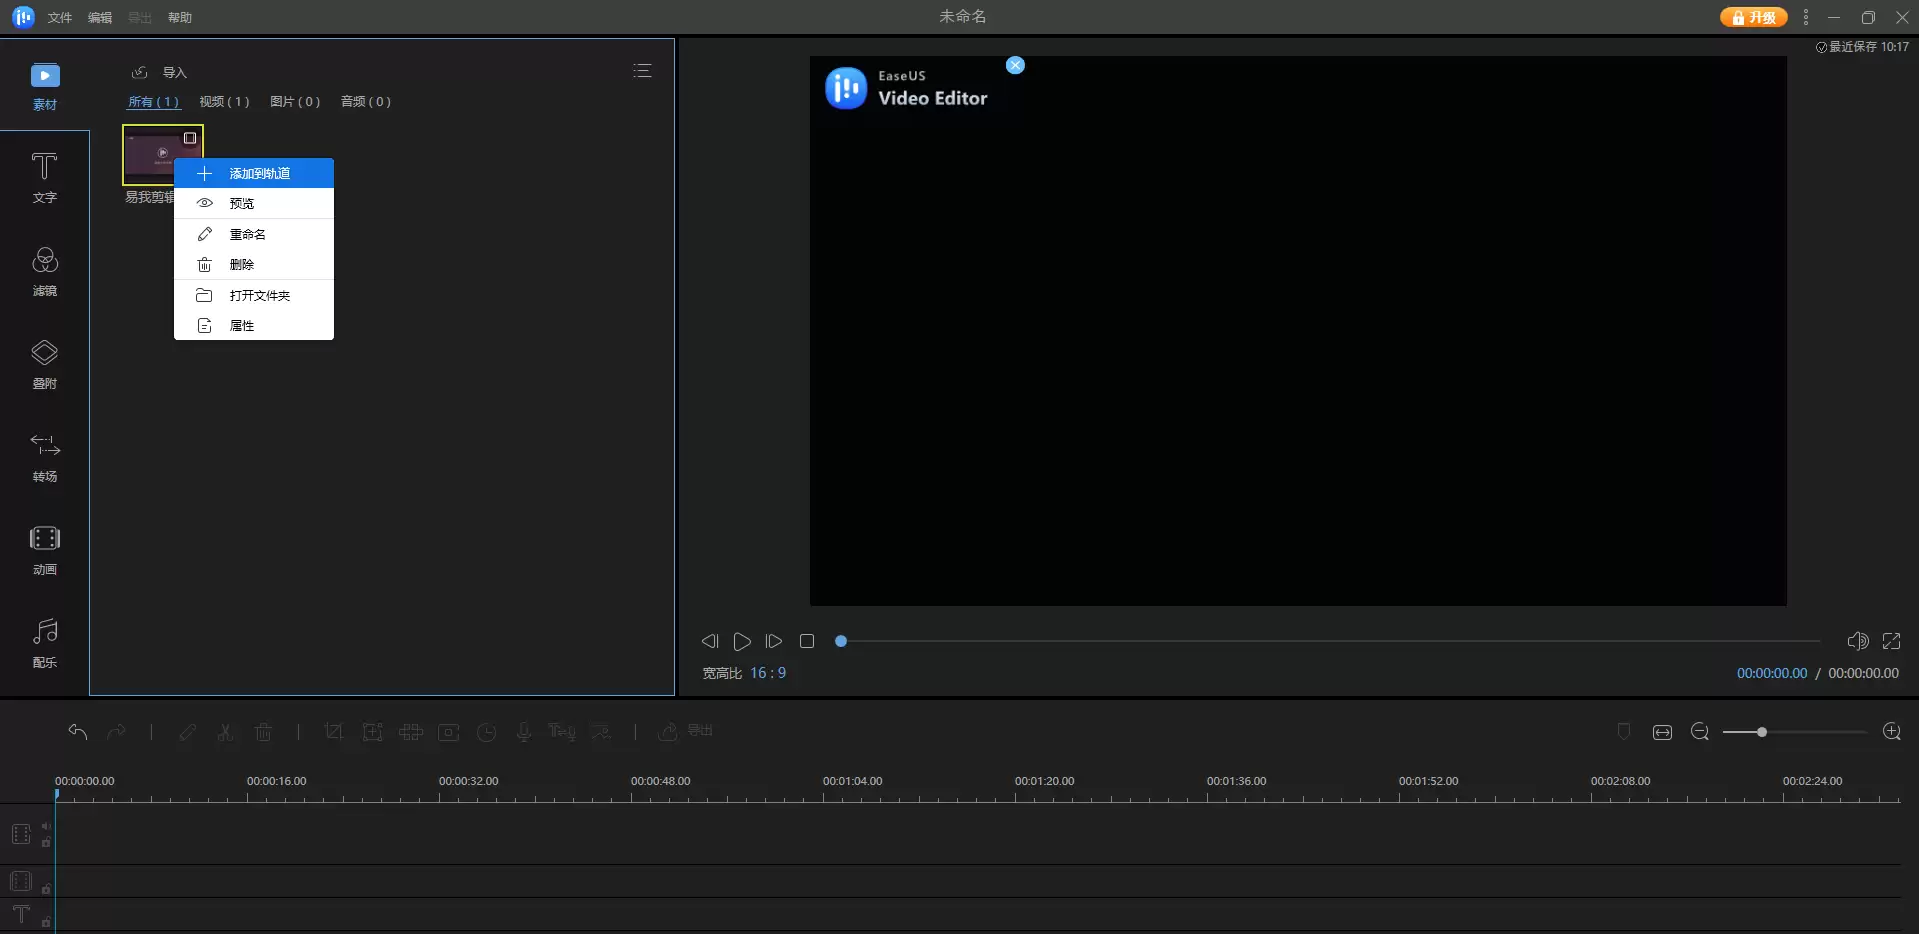Screen dimensions: 1919x934
Task: Click the trash delete icon in timeline toolbar
Action: click(x=263, y=732)
